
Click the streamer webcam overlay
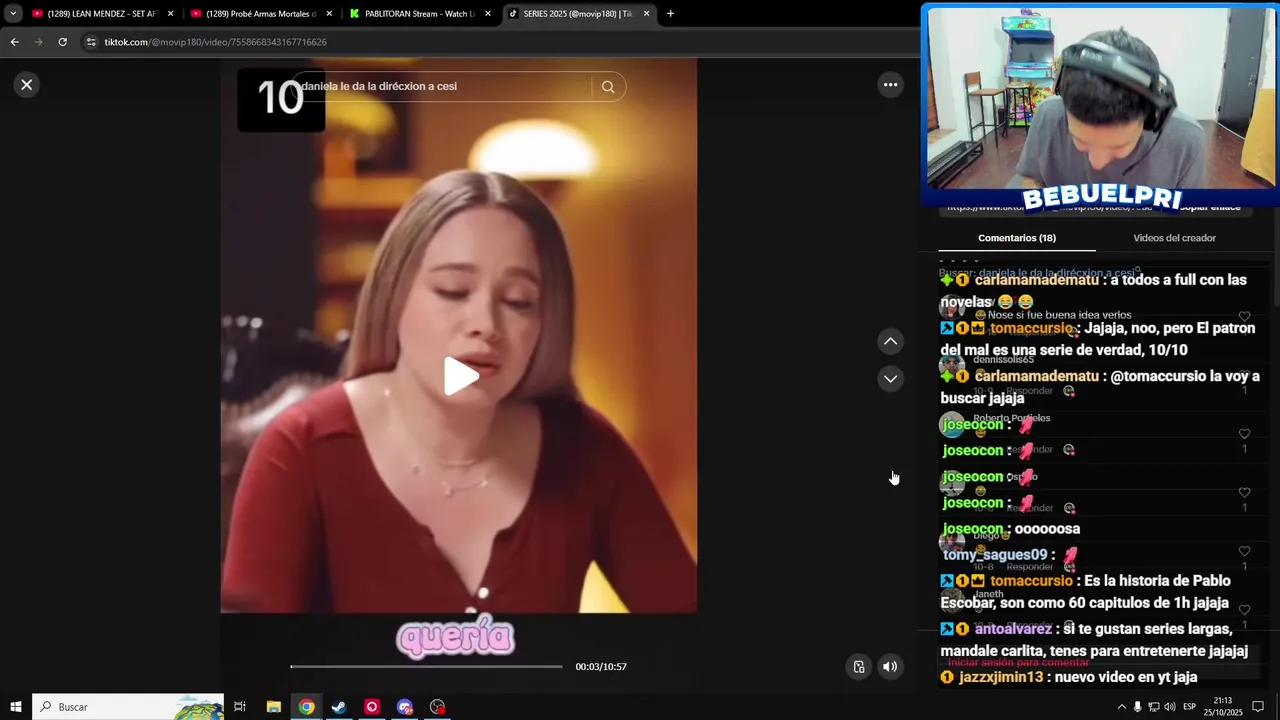1100,100
